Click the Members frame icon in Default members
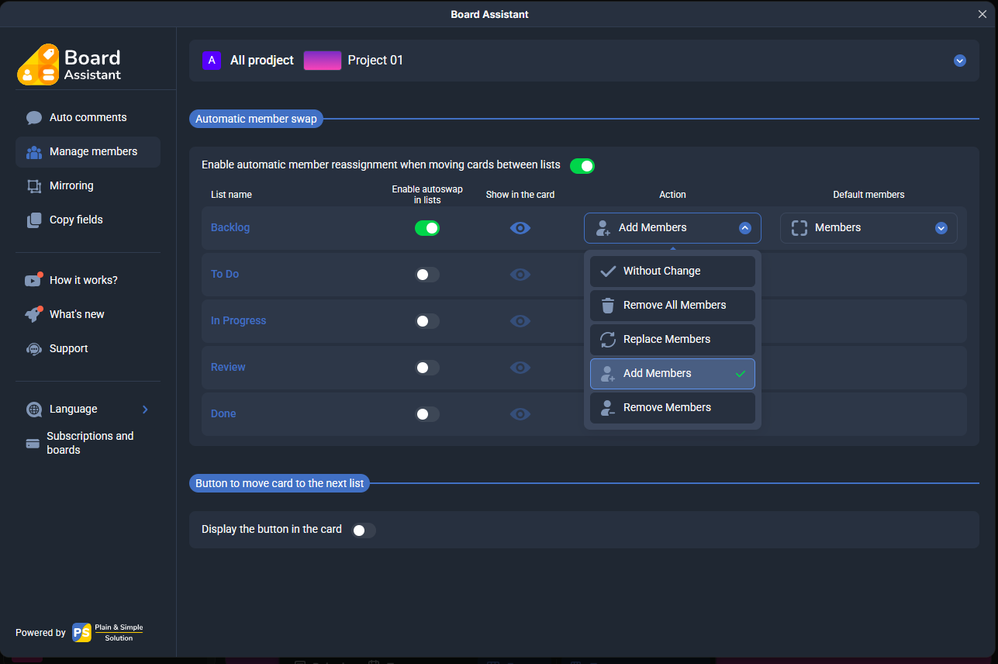This screenshot has height=664, width=998. point(799,228)
